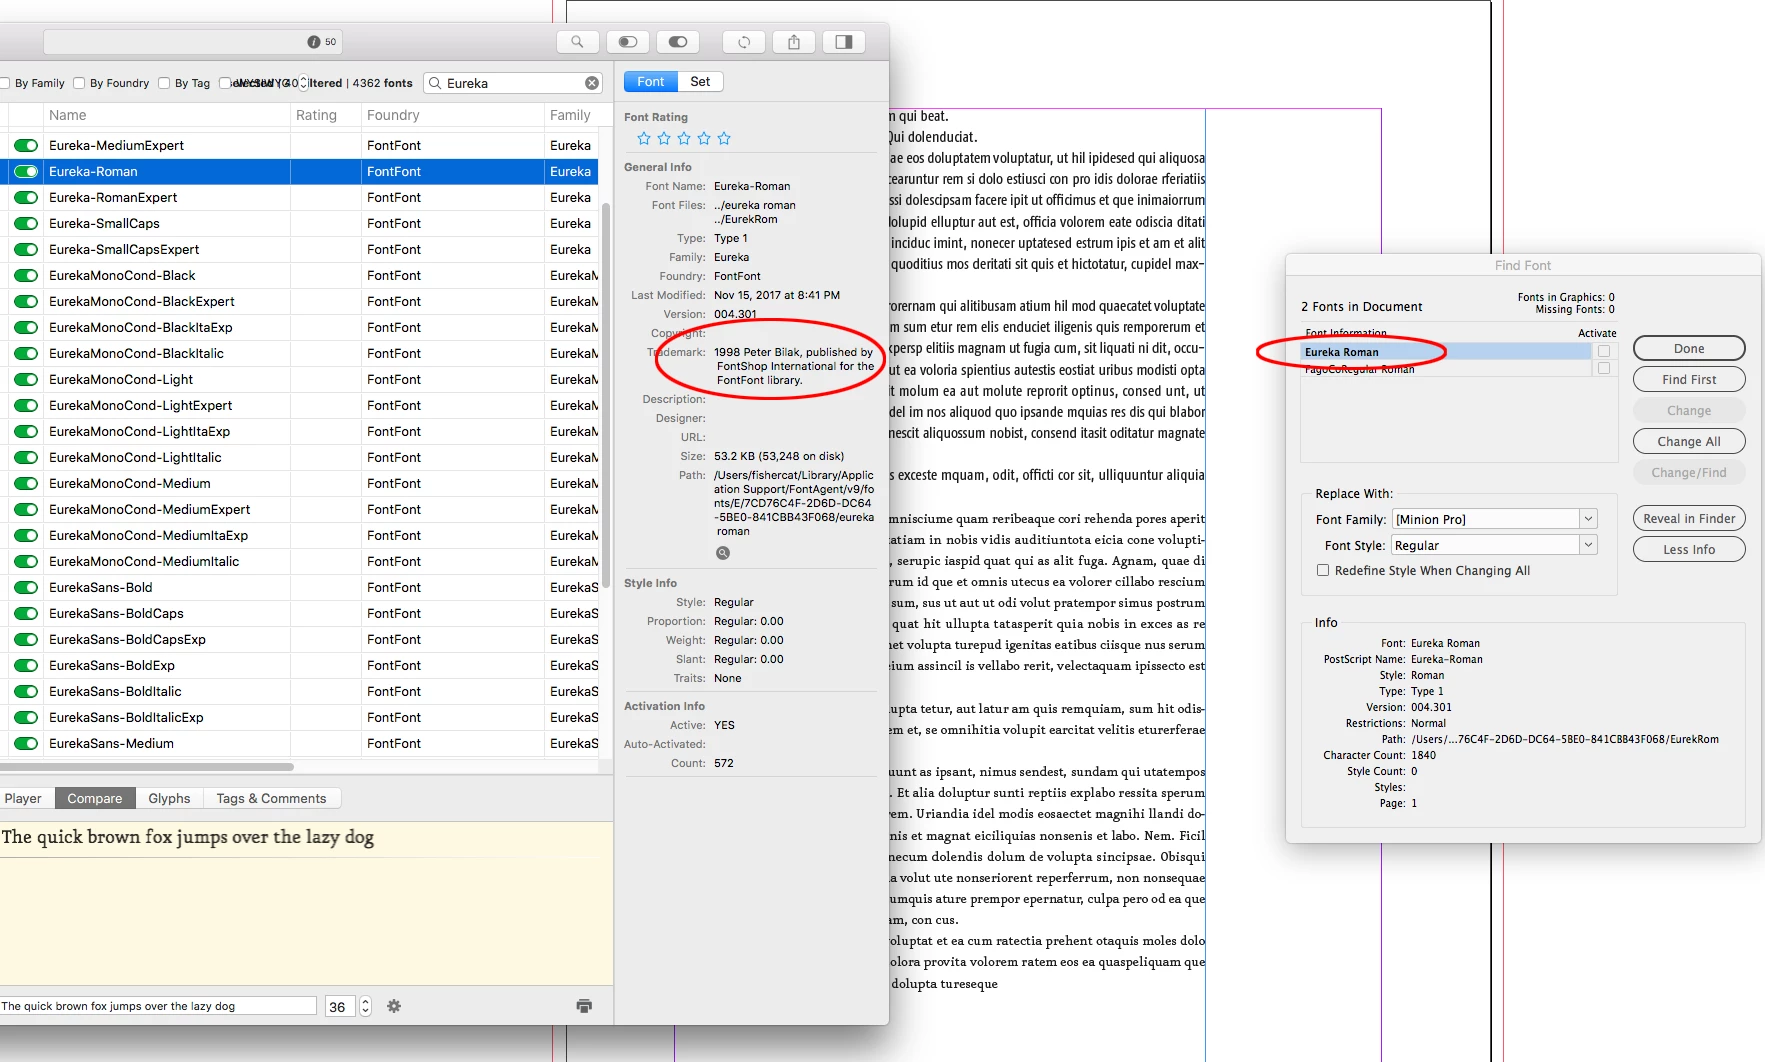Click the activate toggle toolbar button

click(x=678, y=42)
